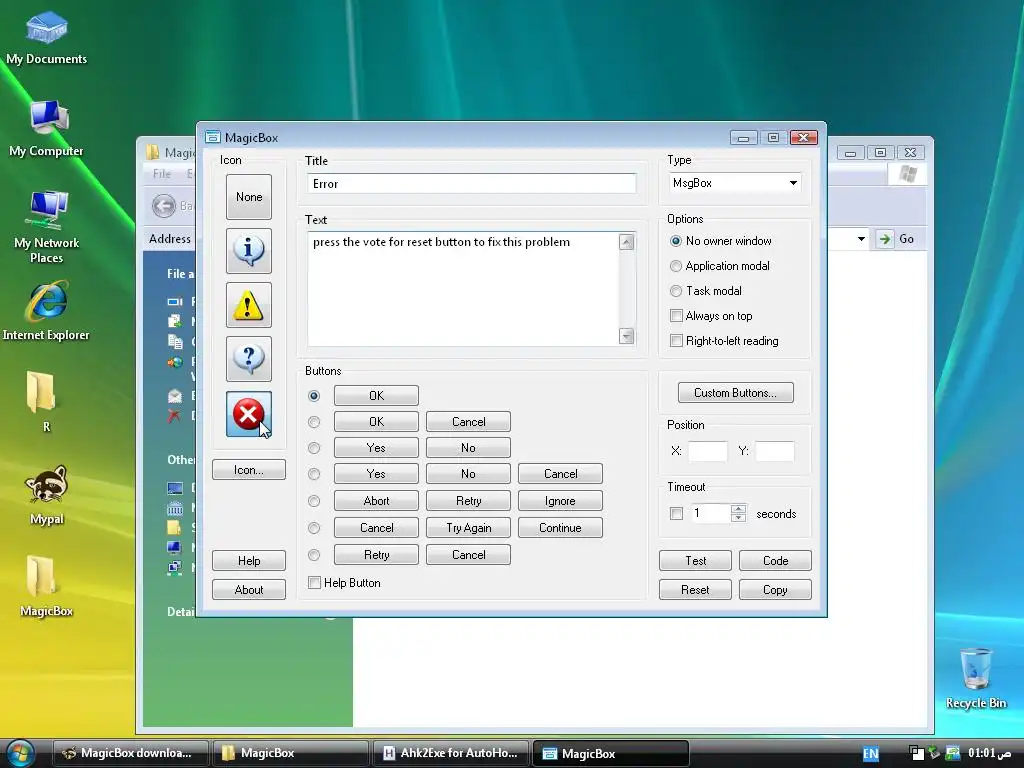The width and height of the screenshot is (1024, 768).
Task: Open the Type MsgBox dropdown
Action: [x=735, y=183]
